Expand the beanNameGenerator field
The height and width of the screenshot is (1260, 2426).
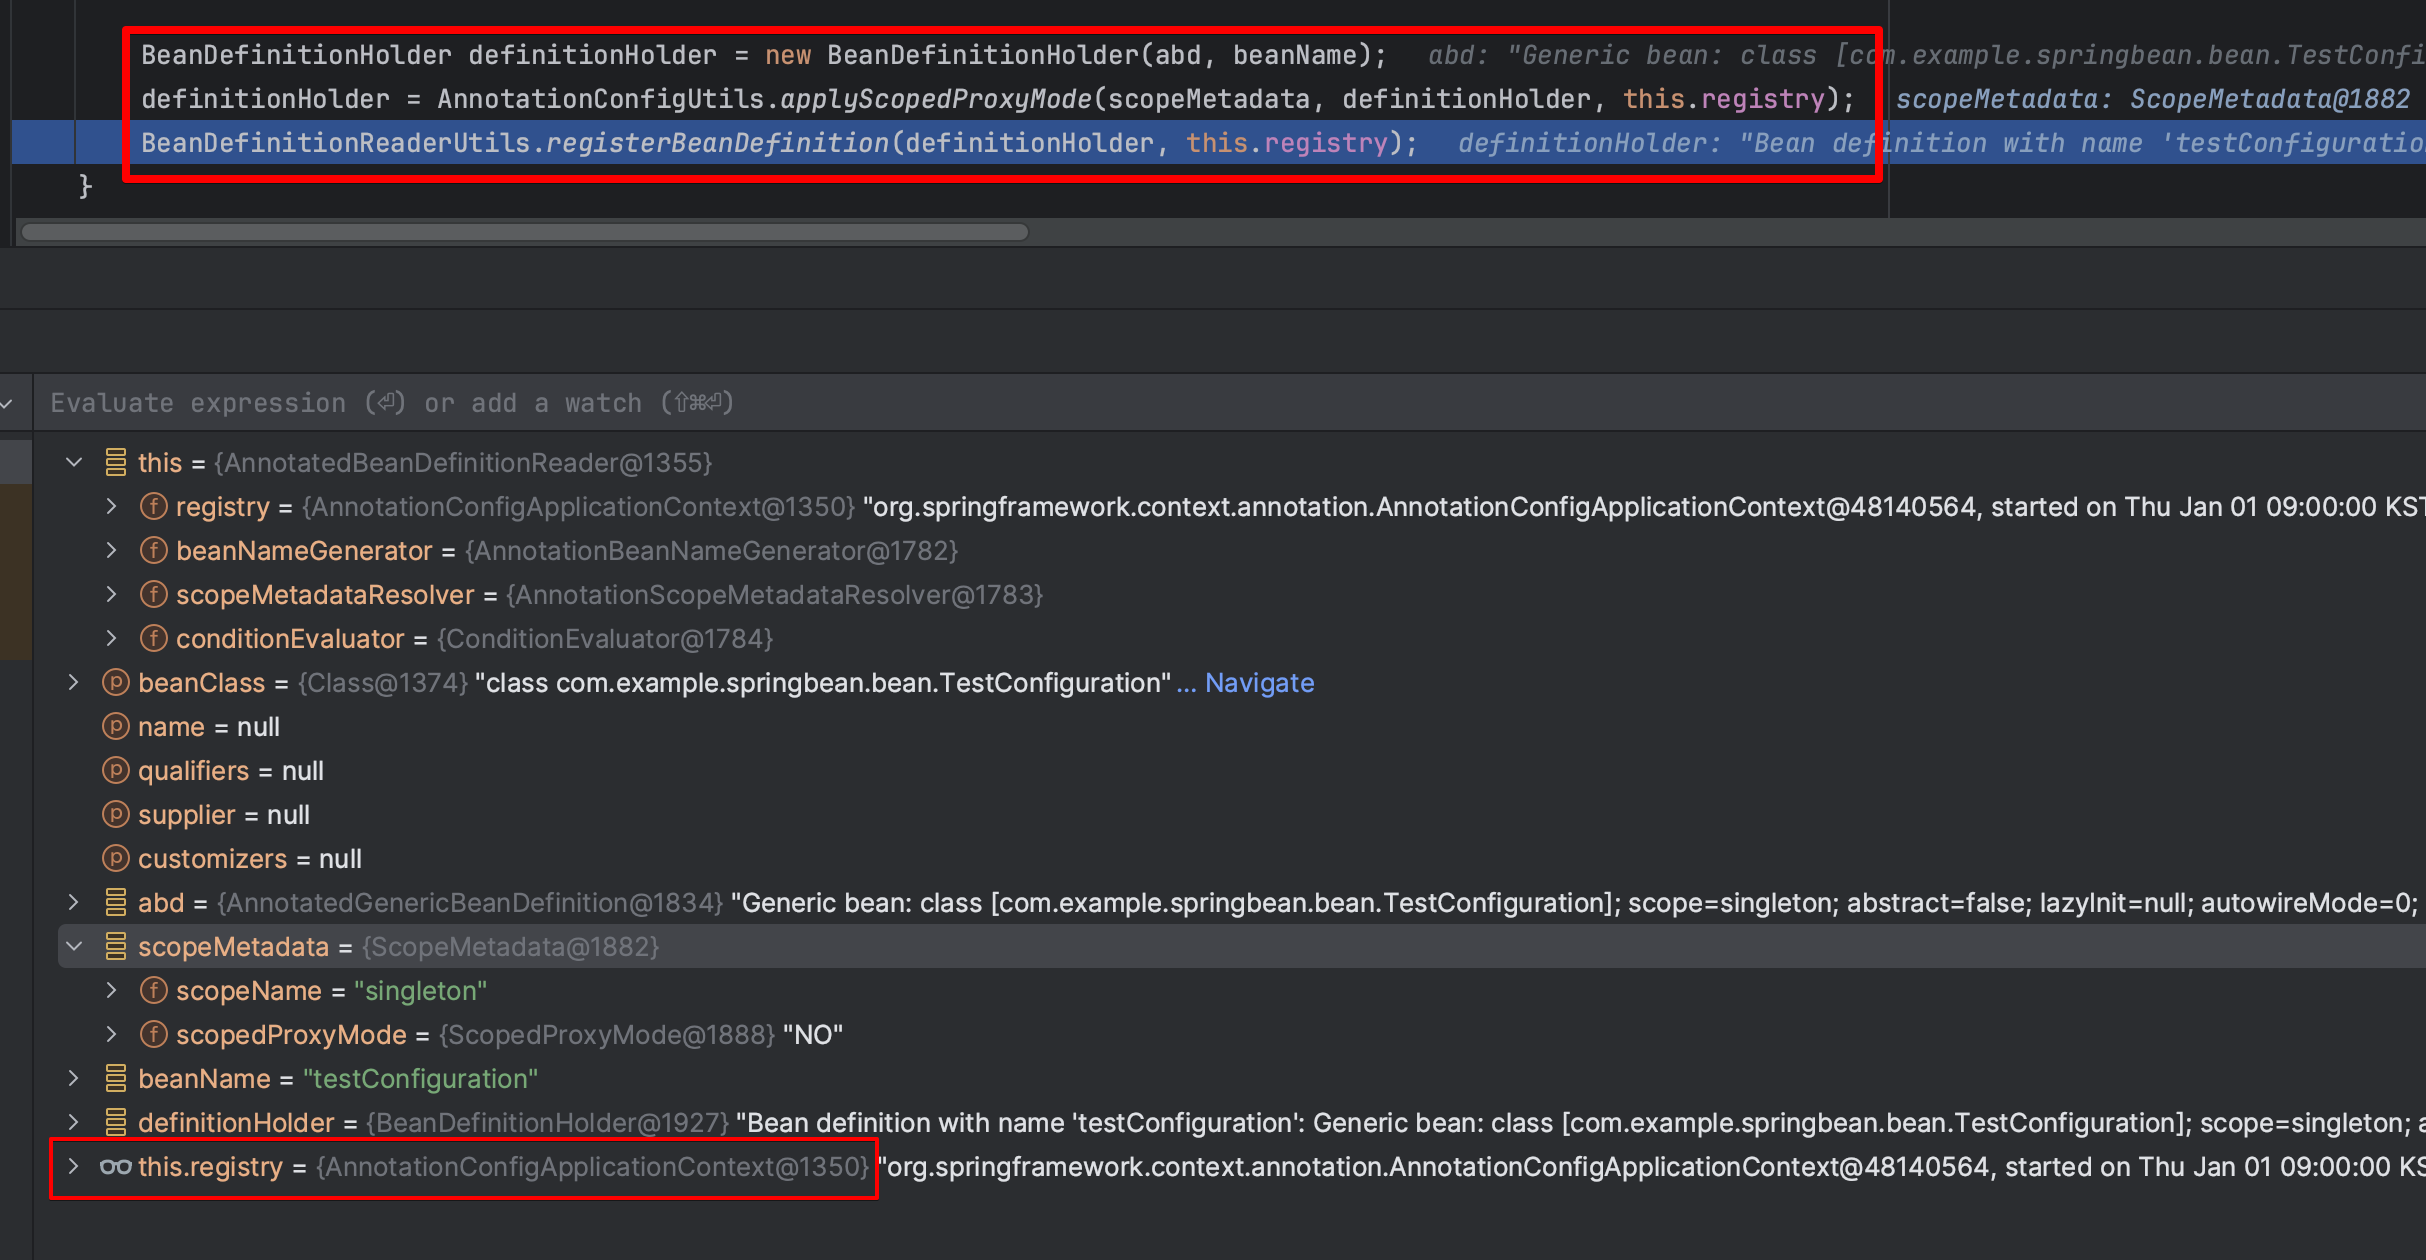tap(112, 551)
